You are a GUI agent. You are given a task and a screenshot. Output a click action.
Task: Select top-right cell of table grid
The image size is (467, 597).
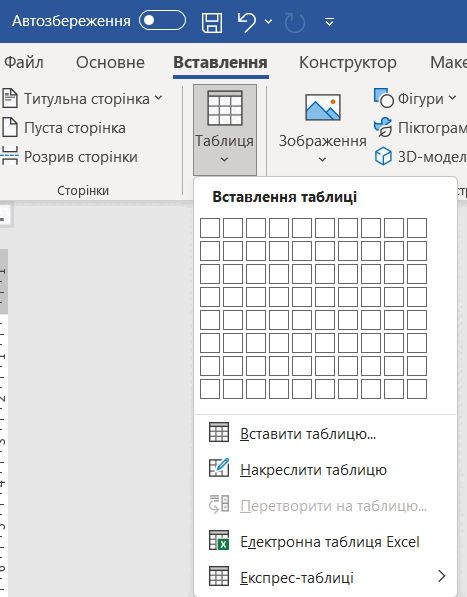[417, 228]
